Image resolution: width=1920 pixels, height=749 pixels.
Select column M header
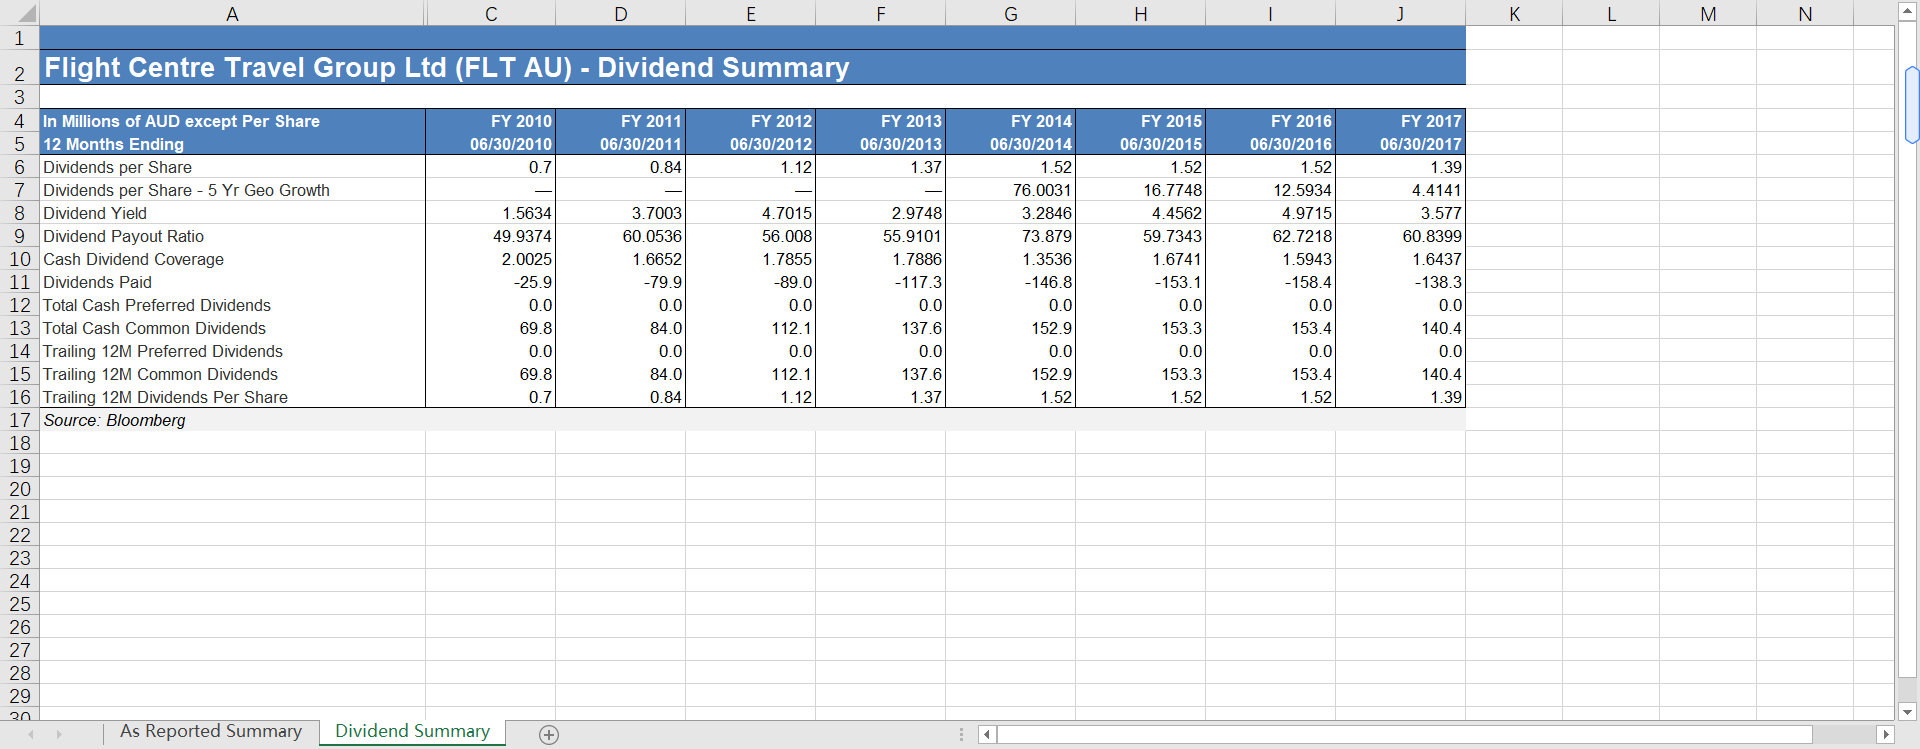tap(1708, 14)
